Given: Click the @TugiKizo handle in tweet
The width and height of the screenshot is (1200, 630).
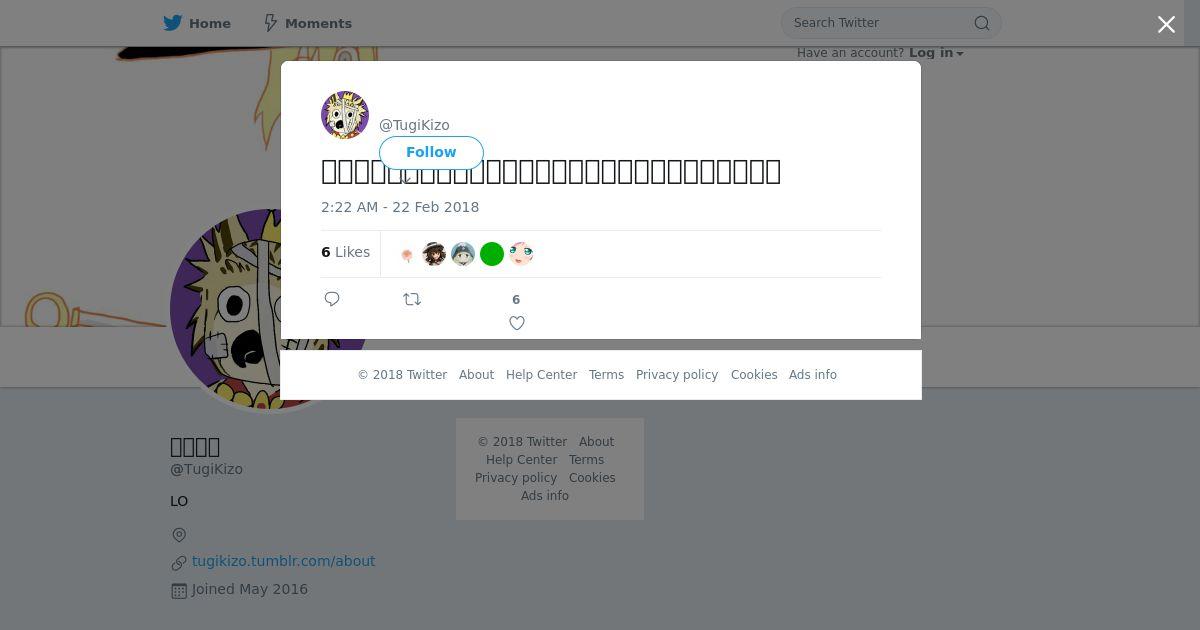Looking at the screenshot, I should (414, 125).
